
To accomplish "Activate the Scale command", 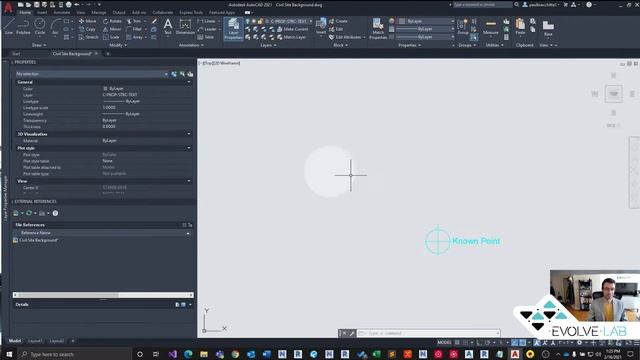I will pos(111,37).
